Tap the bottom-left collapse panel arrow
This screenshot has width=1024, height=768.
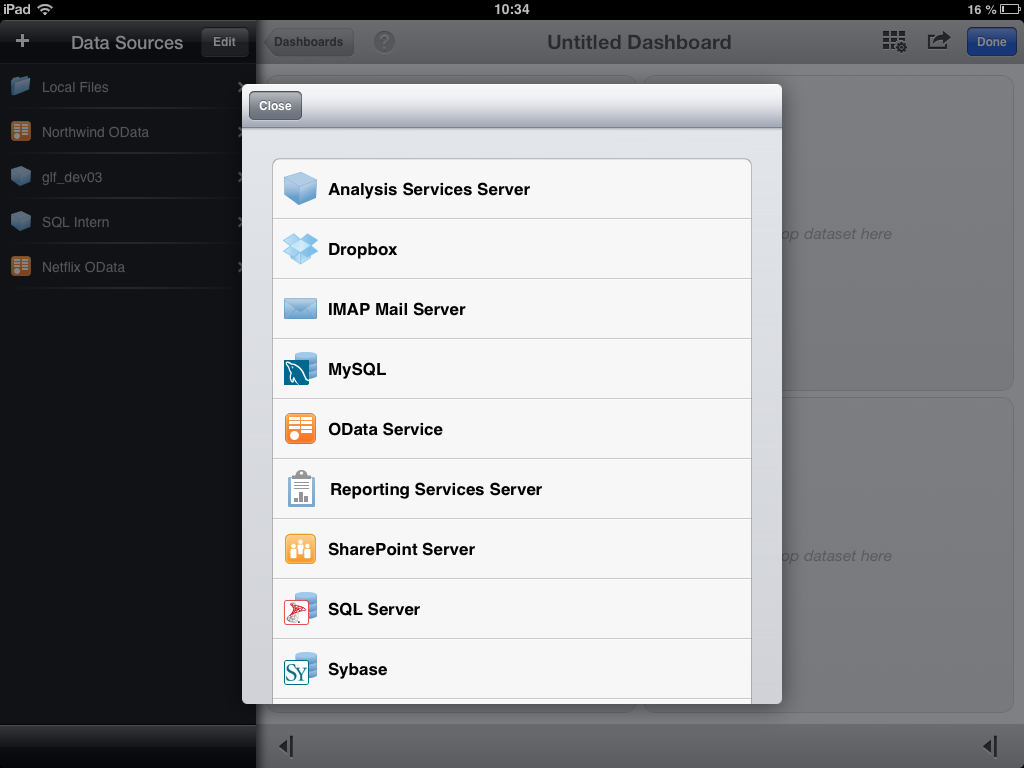[x=286, y=746]
